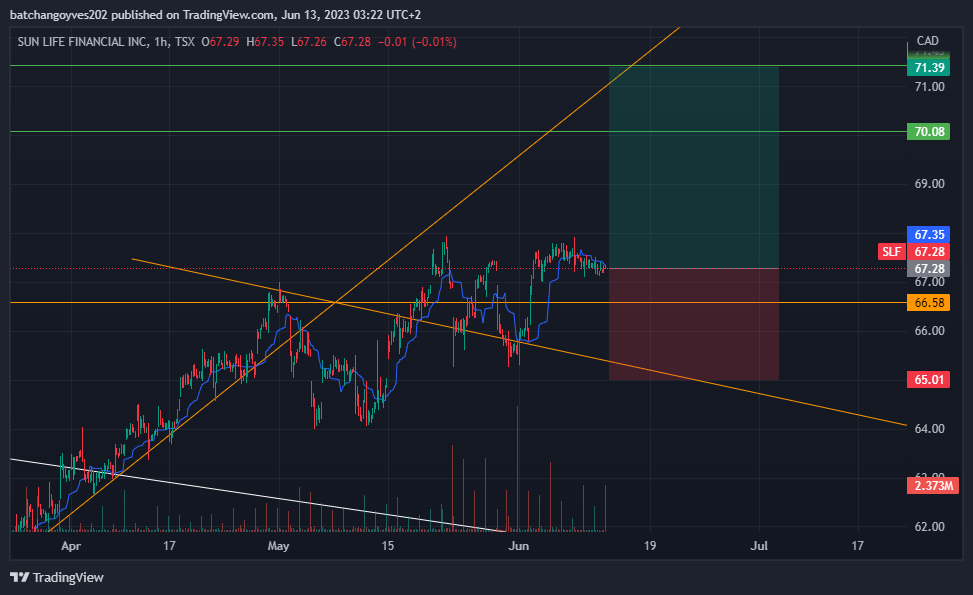Viewport: 973px width, 595px height.
Task: Click the blue 67.35 price label
Action: pyautogui.click(x=928, y=235)
